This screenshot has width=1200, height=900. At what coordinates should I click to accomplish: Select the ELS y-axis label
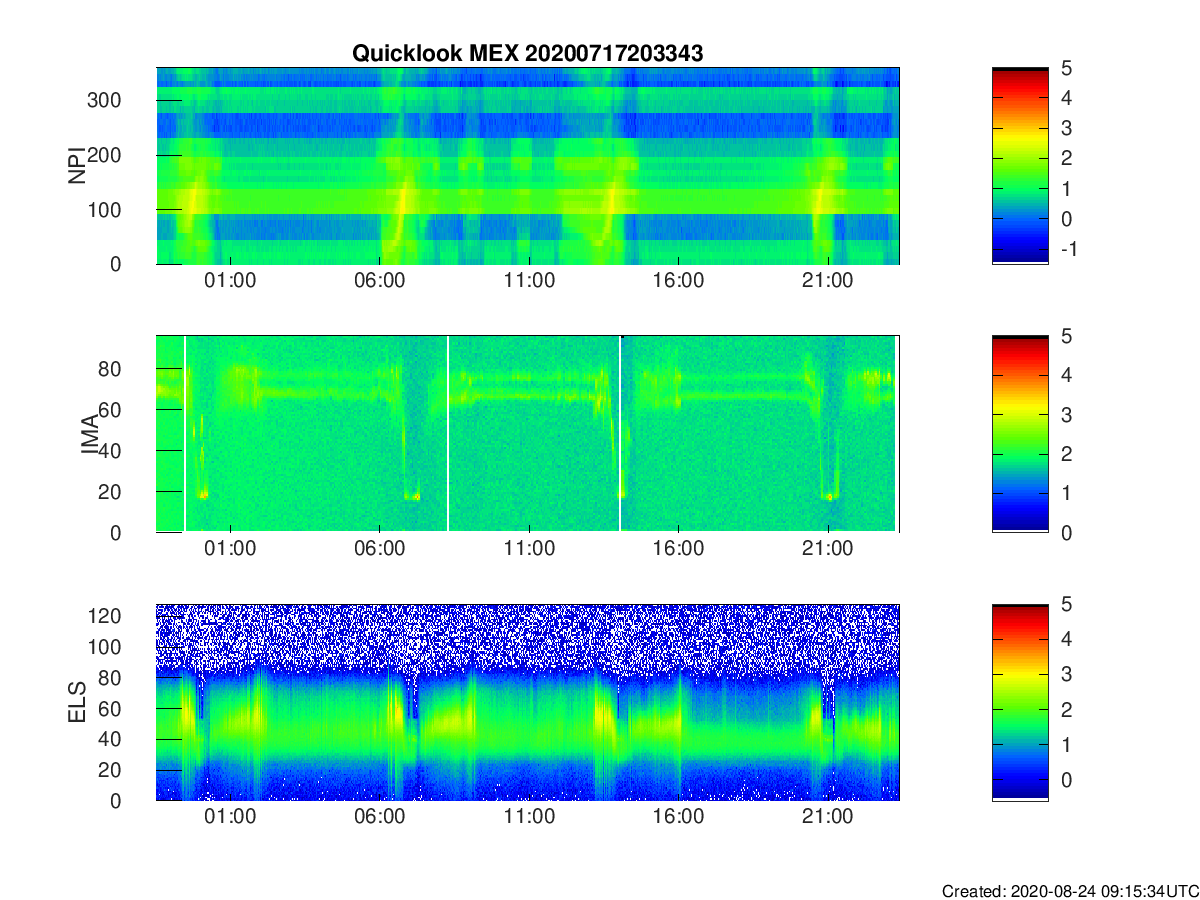(x=76, y=702)
